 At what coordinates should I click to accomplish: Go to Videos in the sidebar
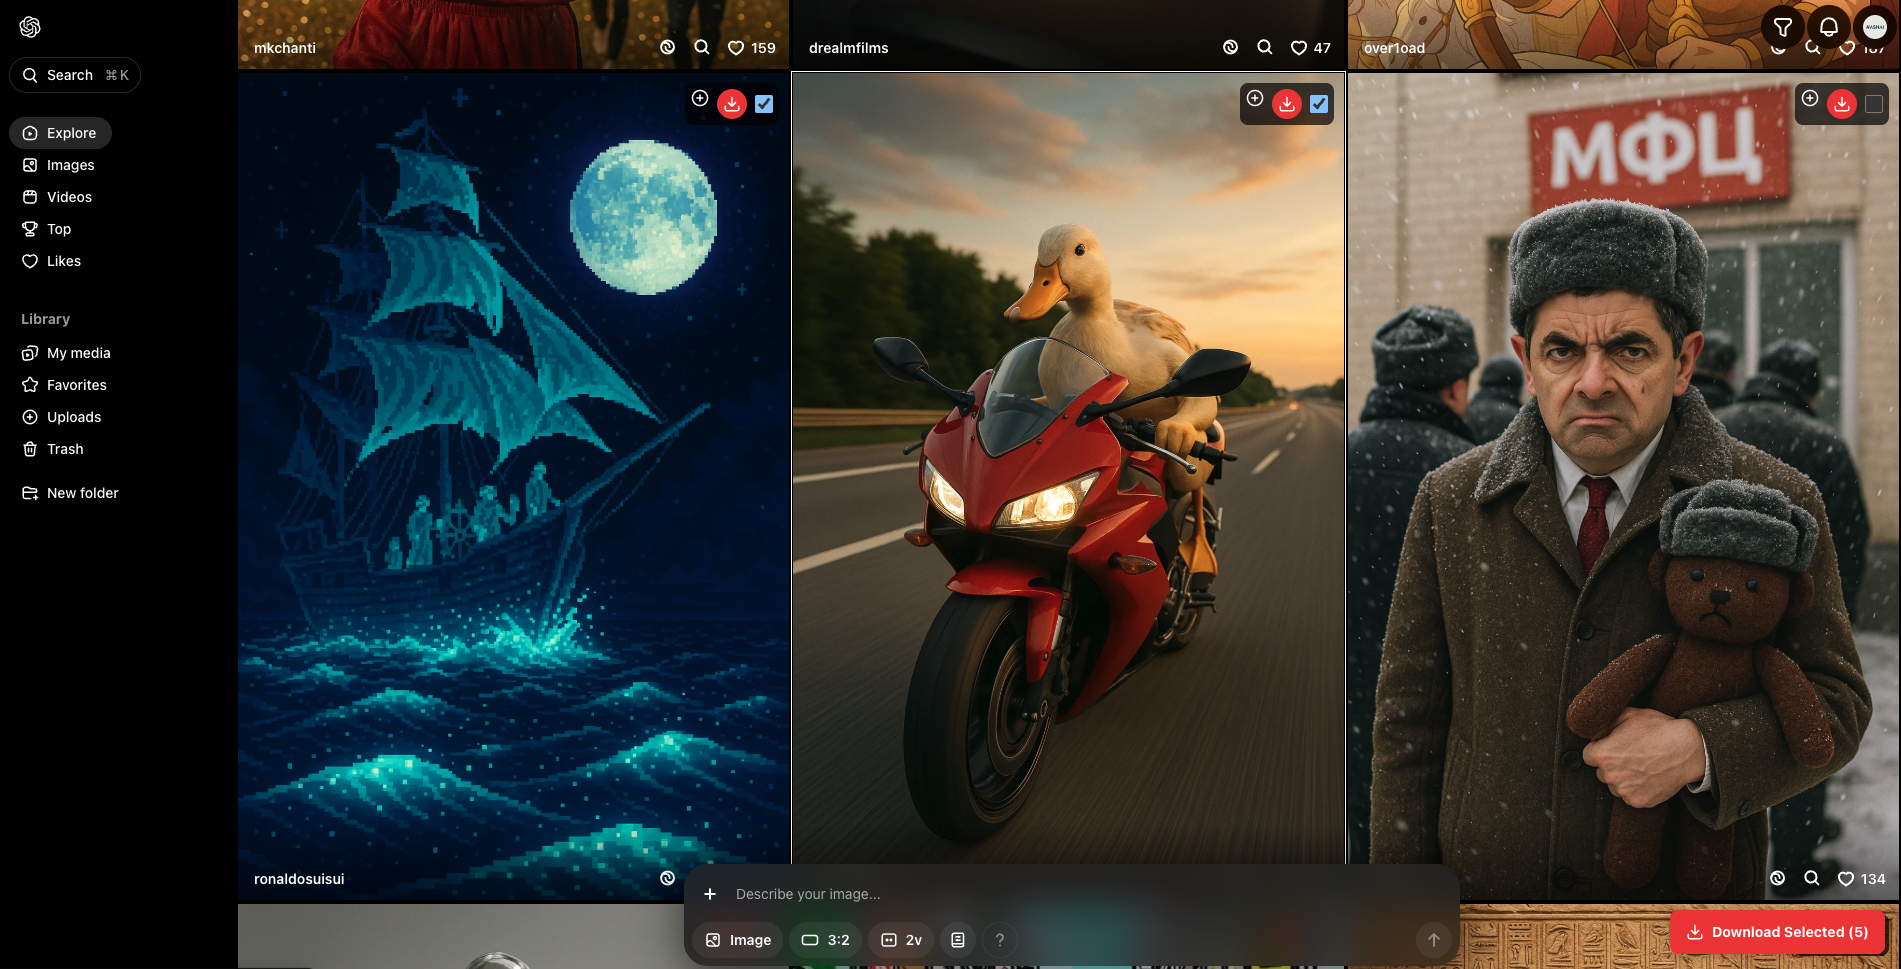tap(69, 197)
